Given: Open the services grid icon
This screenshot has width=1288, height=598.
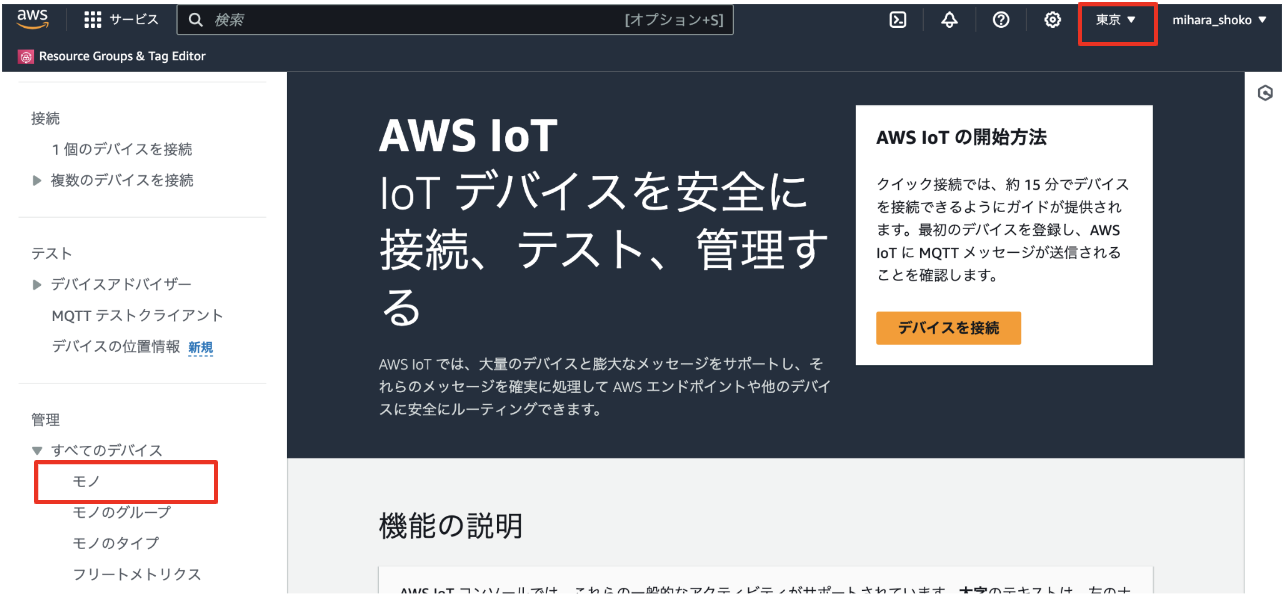Looking at the screenshot, I should (x=95, y=19).
